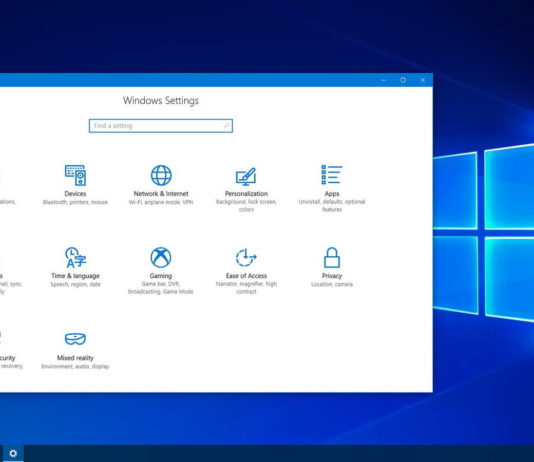Screen dimensions: 534x462
Task: Open the Devices settings icon
Action: click(x=75, y=175)
